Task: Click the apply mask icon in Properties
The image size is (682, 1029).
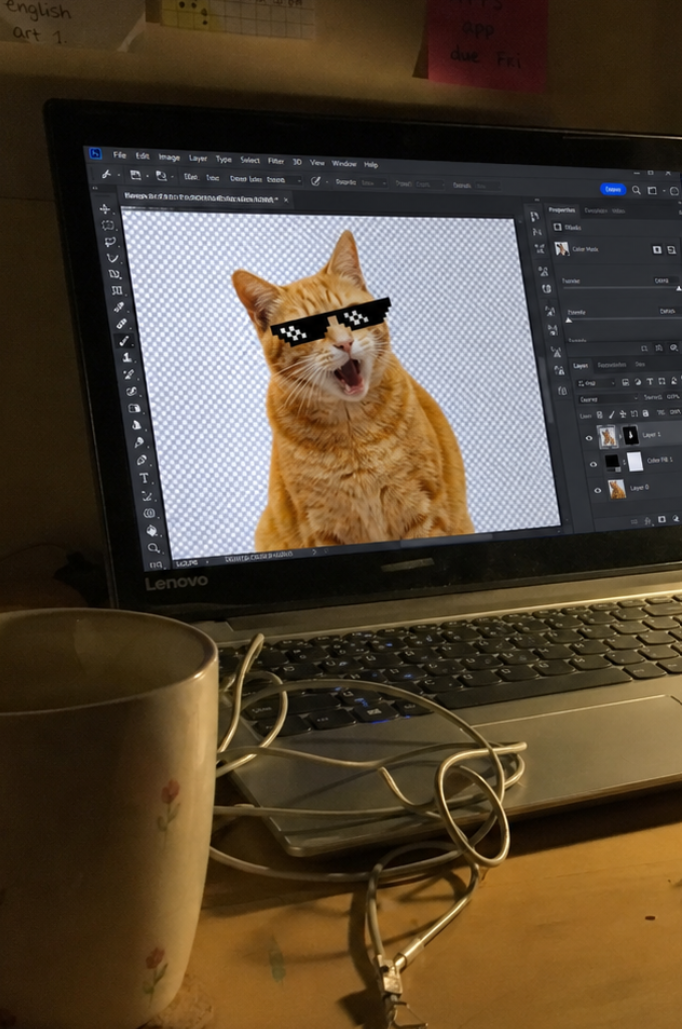Action: [x=658, y=348]
